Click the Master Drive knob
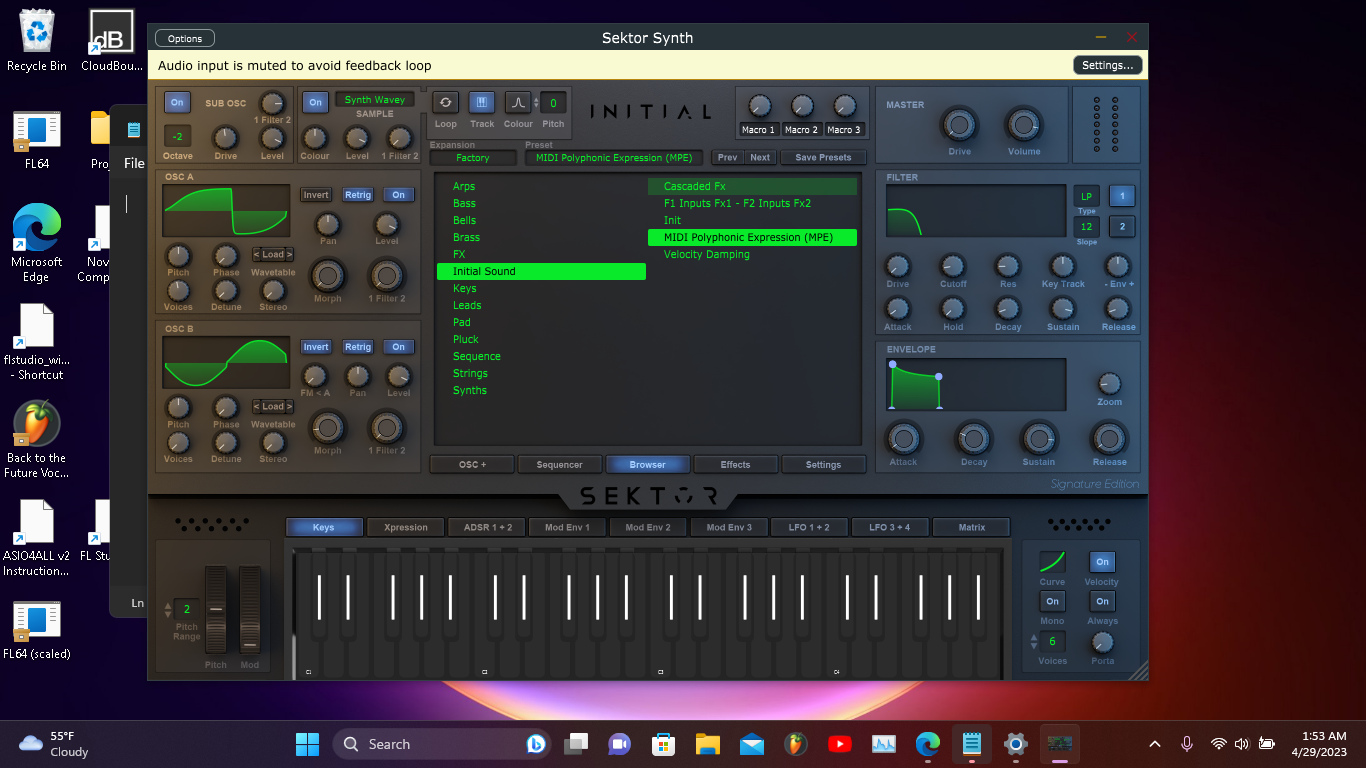Image resolution: width=1366 pixels, height=768 pixels. point(960,125)
